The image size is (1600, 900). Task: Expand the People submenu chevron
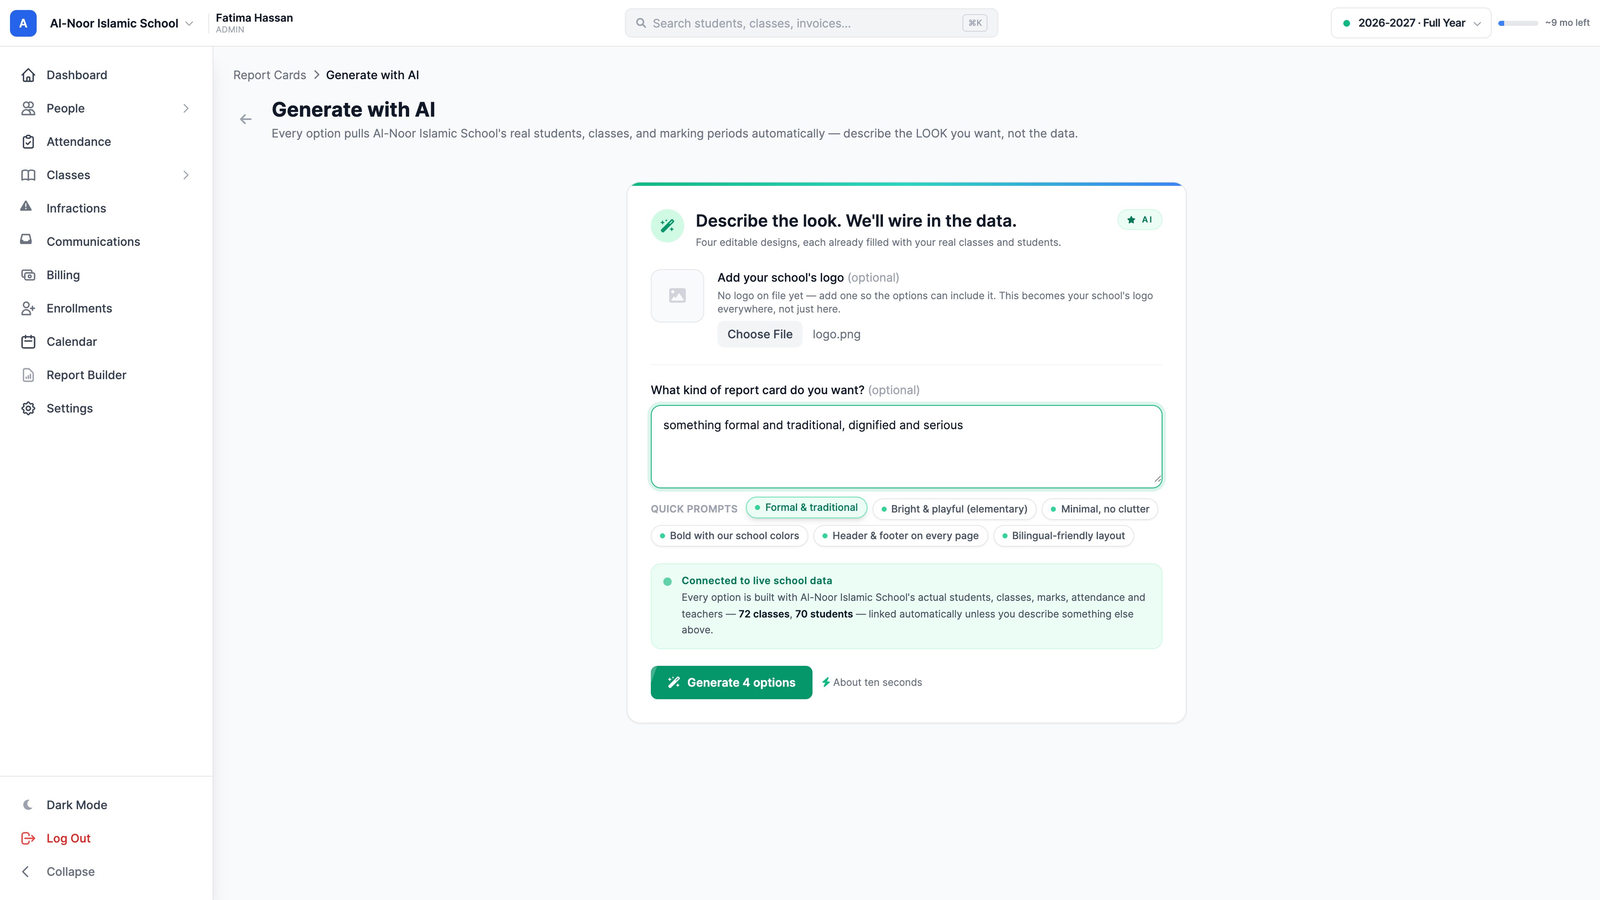(x=186, y=108)
